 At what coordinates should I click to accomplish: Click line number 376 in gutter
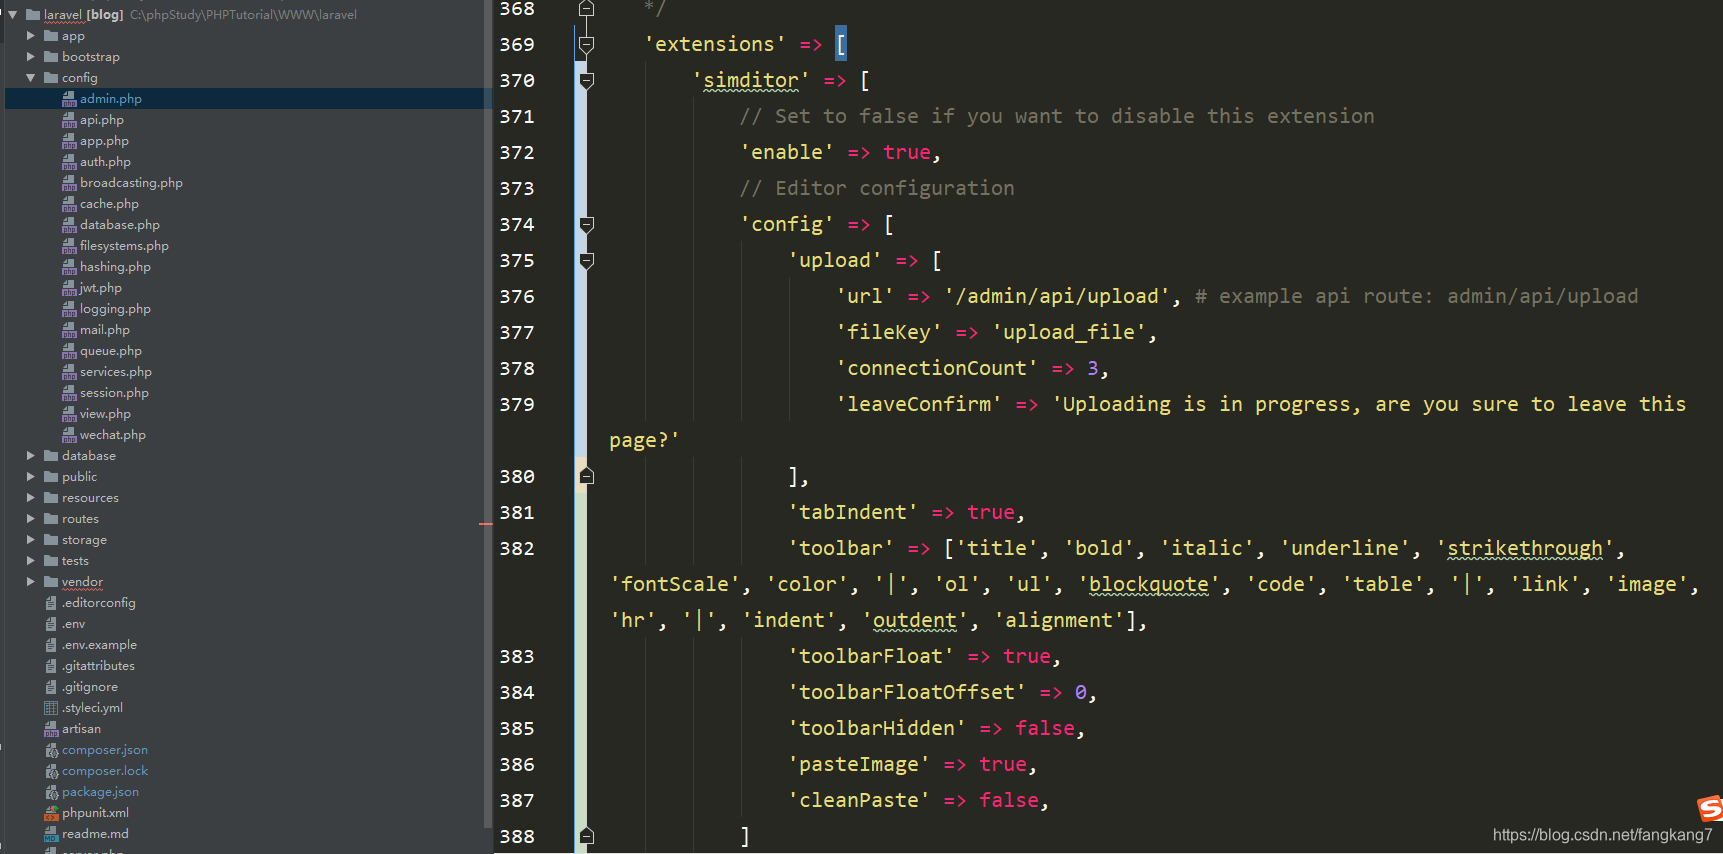[x=517, y=296]
